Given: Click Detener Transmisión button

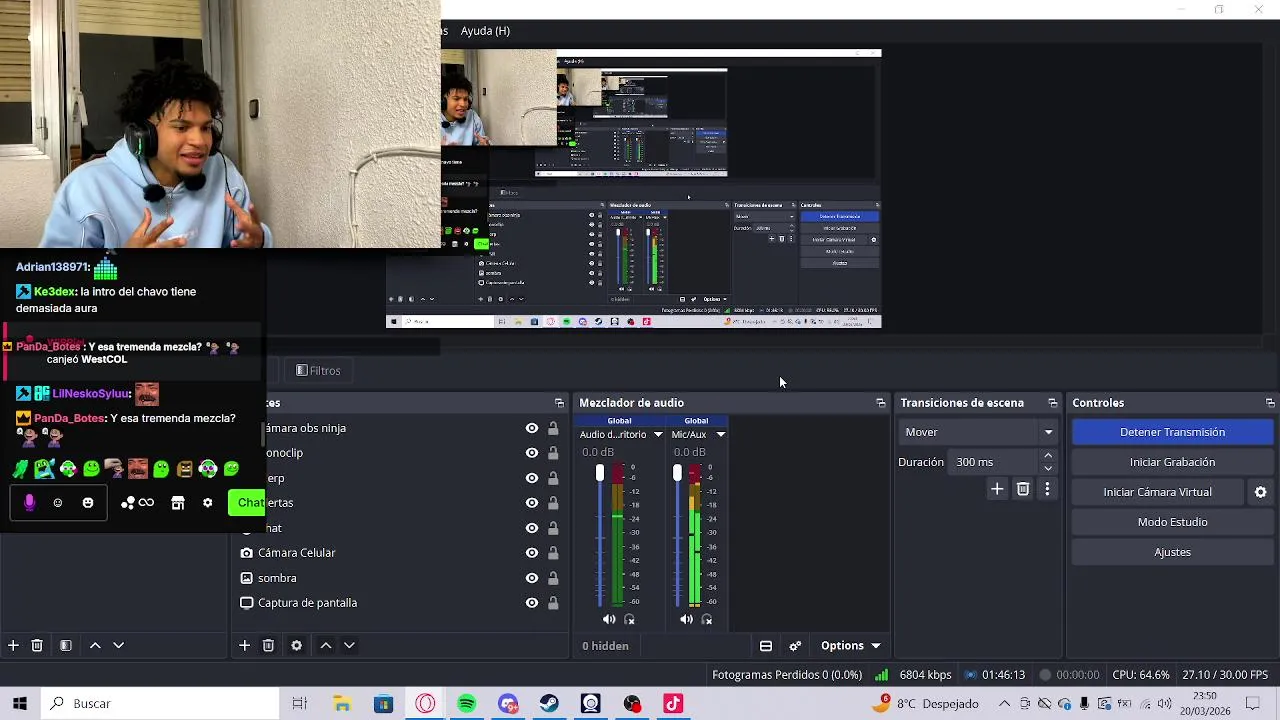Looking at the screenshot, I should click(1172, 432).
